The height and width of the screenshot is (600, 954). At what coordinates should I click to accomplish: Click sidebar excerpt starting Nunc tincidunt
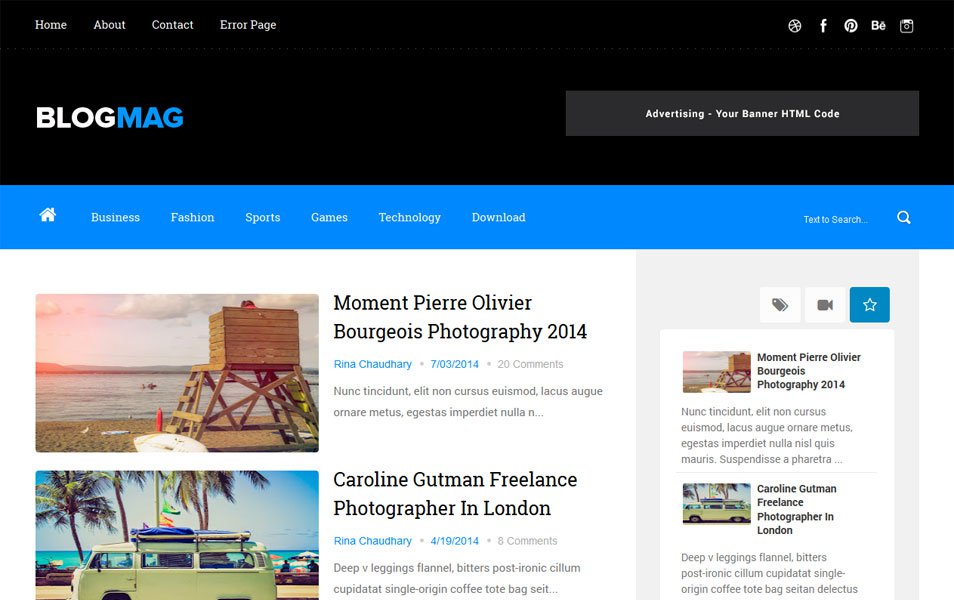pos(767,435)
